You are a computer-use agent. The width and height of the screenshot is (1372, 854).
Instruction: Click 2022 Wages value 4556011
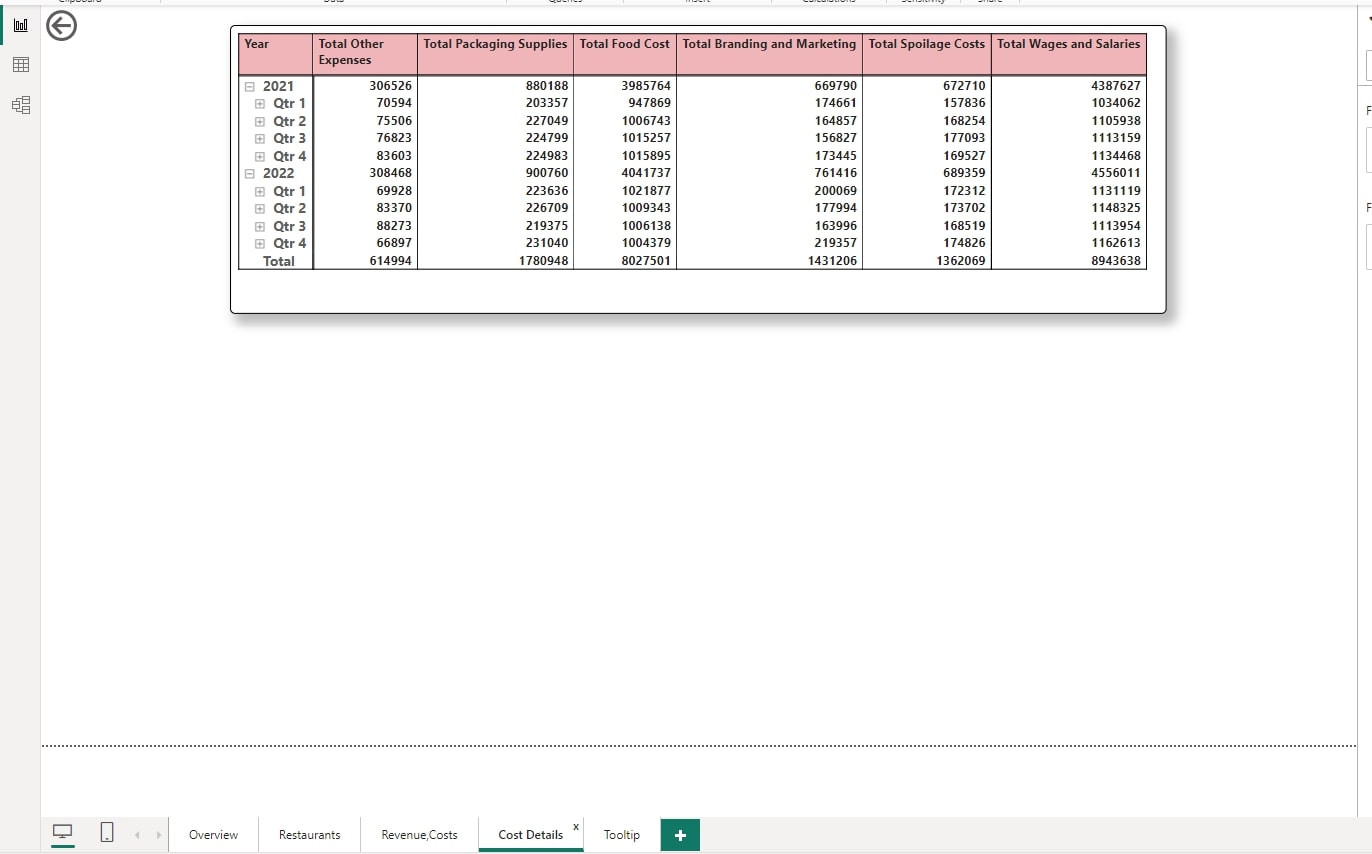click(x=1116, y=173)
